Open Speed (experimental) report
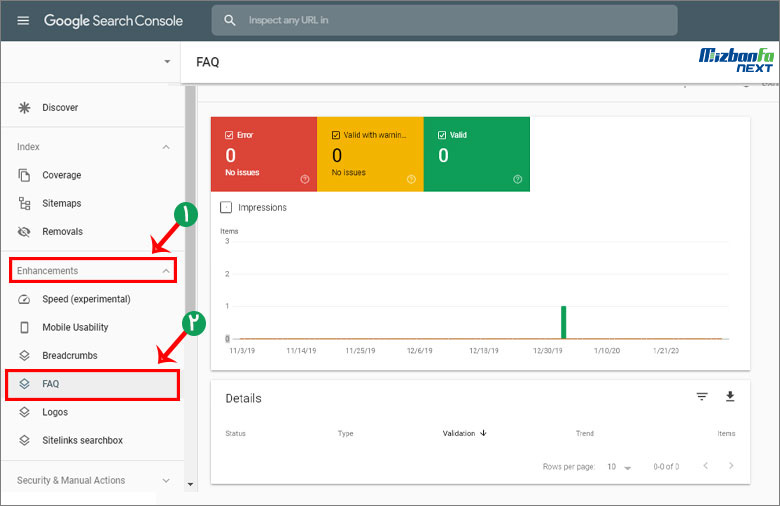This screenshot has height=506, width=780. pyautogui.click(x=86, y=299)
